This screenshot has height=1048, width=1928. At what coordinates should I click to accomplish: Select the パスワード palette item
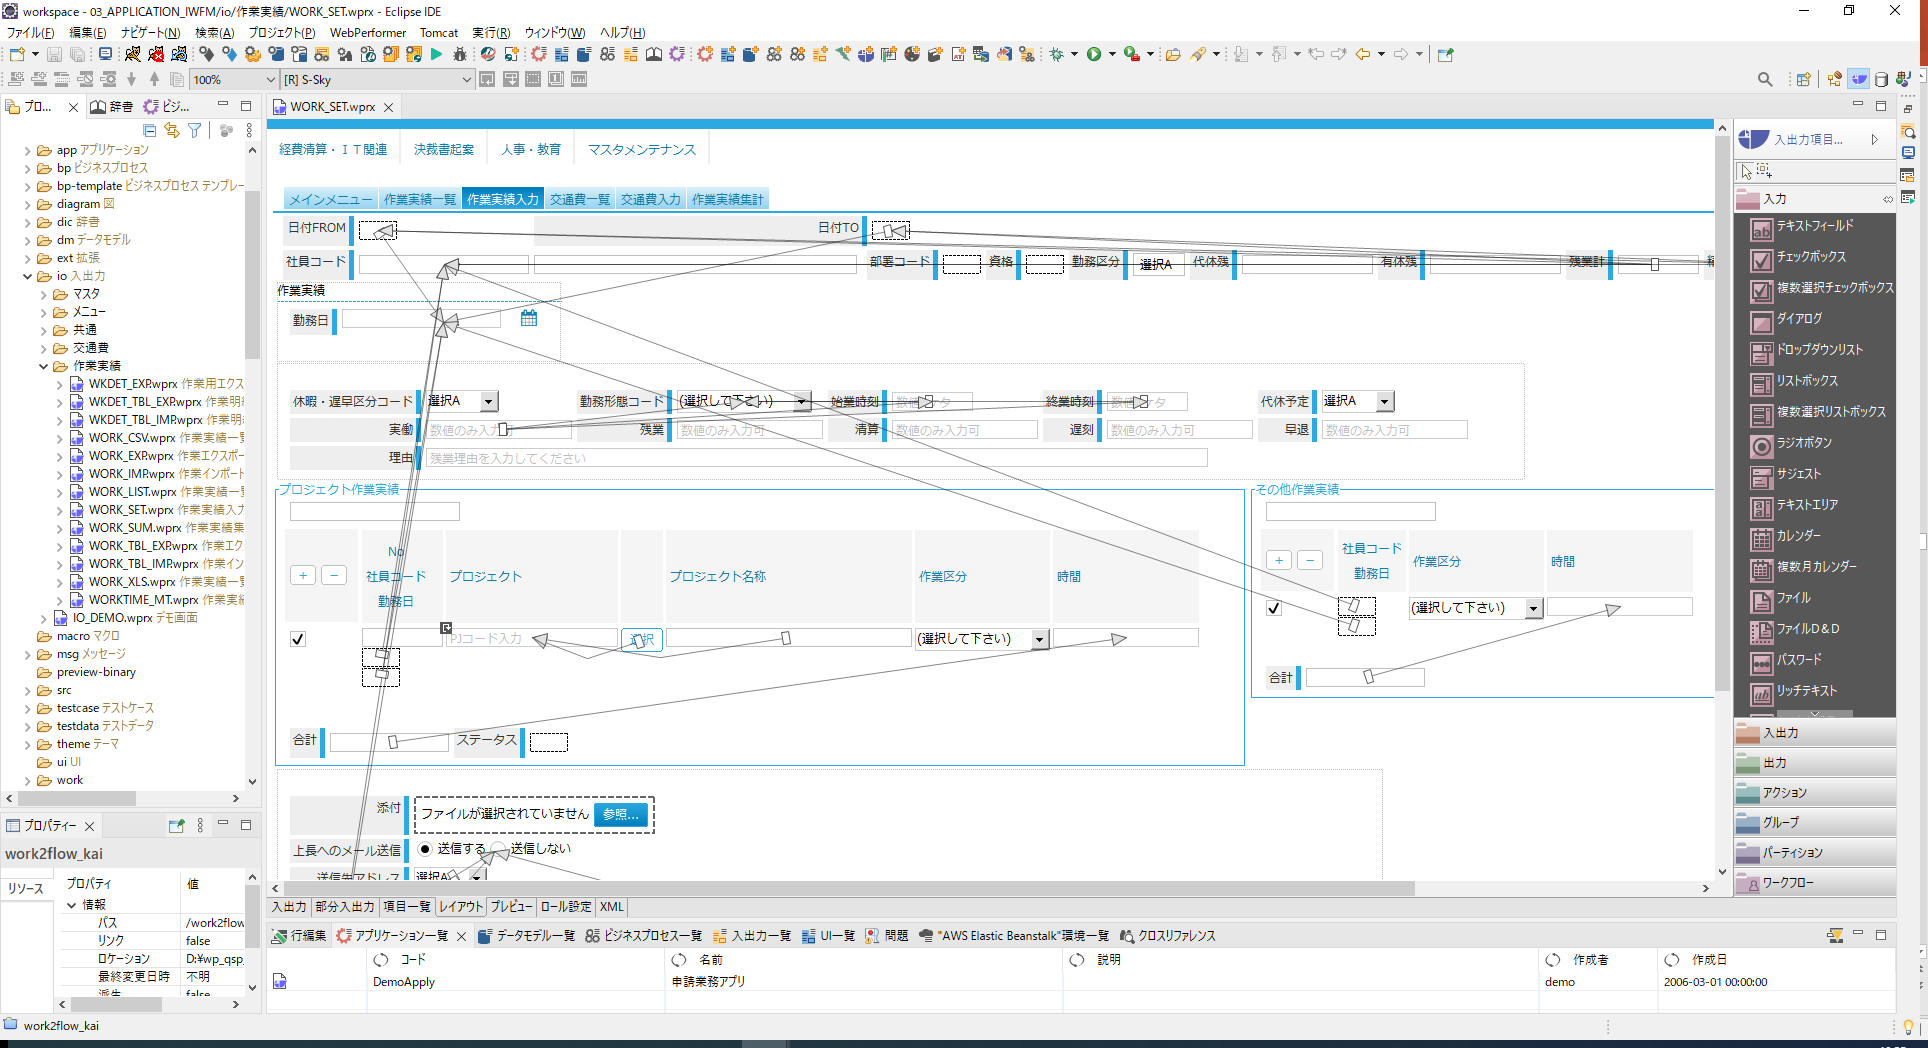pyautogui.click(x=1798, y=660)
